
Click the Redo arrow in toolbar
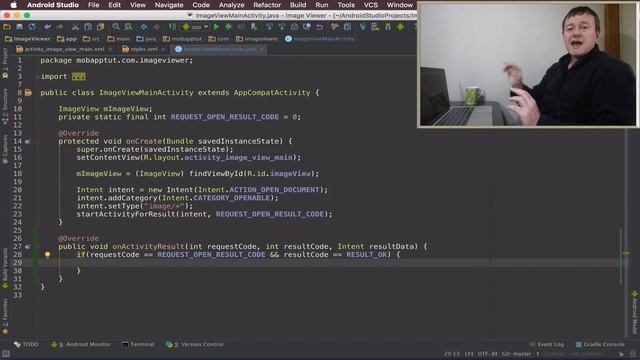coord(60,27)
